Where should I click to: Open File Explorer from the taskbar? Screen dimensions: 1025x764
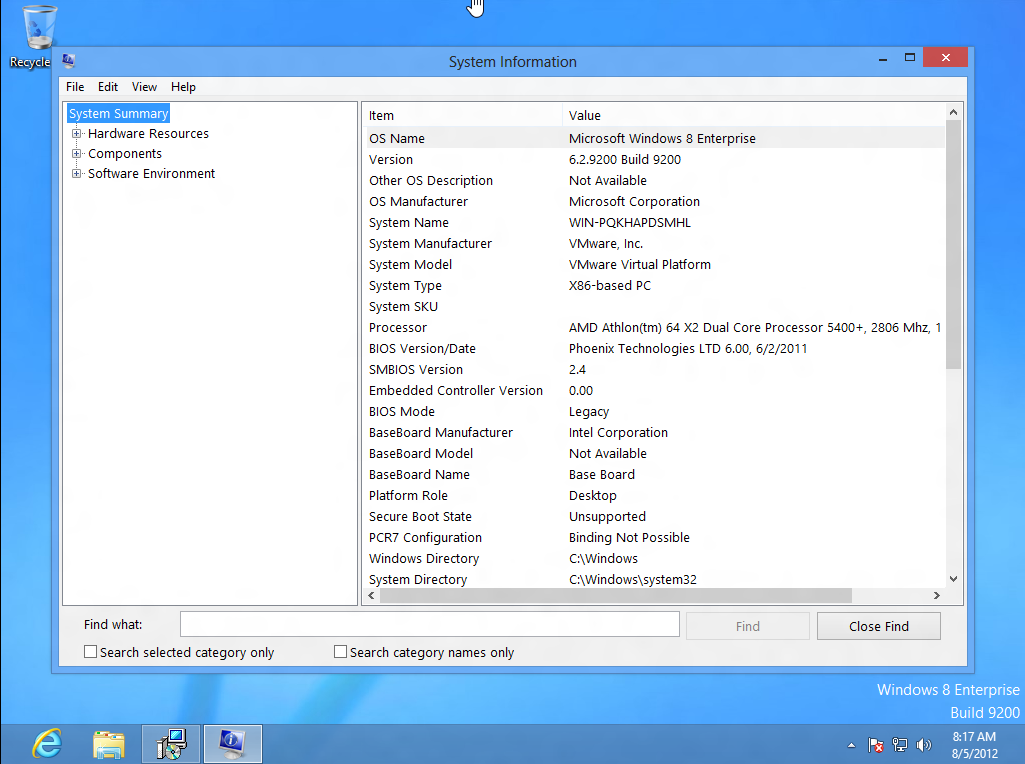[109, 744]
